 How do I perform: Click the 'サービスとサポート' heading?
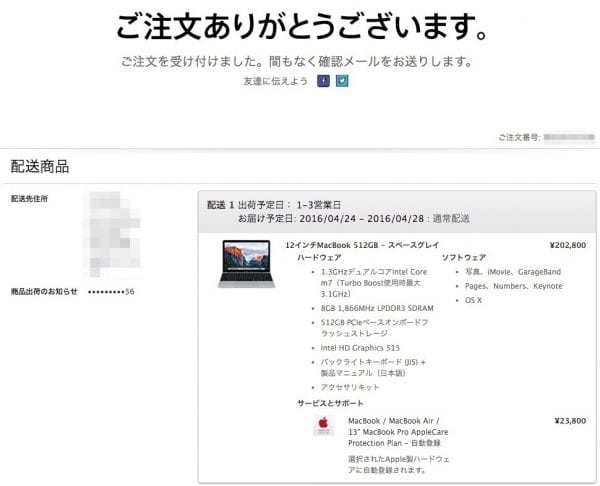[x=330, y=403]
